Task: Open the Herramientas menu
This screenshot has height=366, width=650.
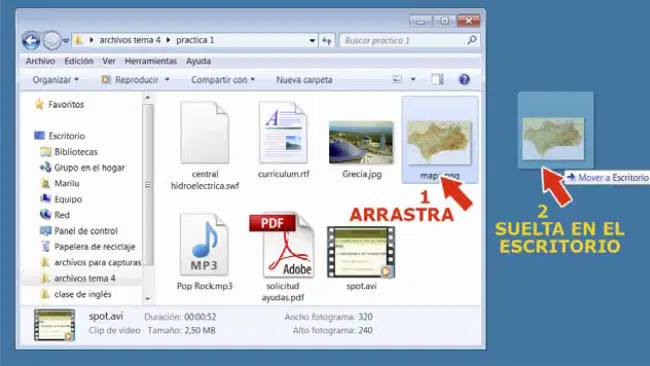Action: 150,61
